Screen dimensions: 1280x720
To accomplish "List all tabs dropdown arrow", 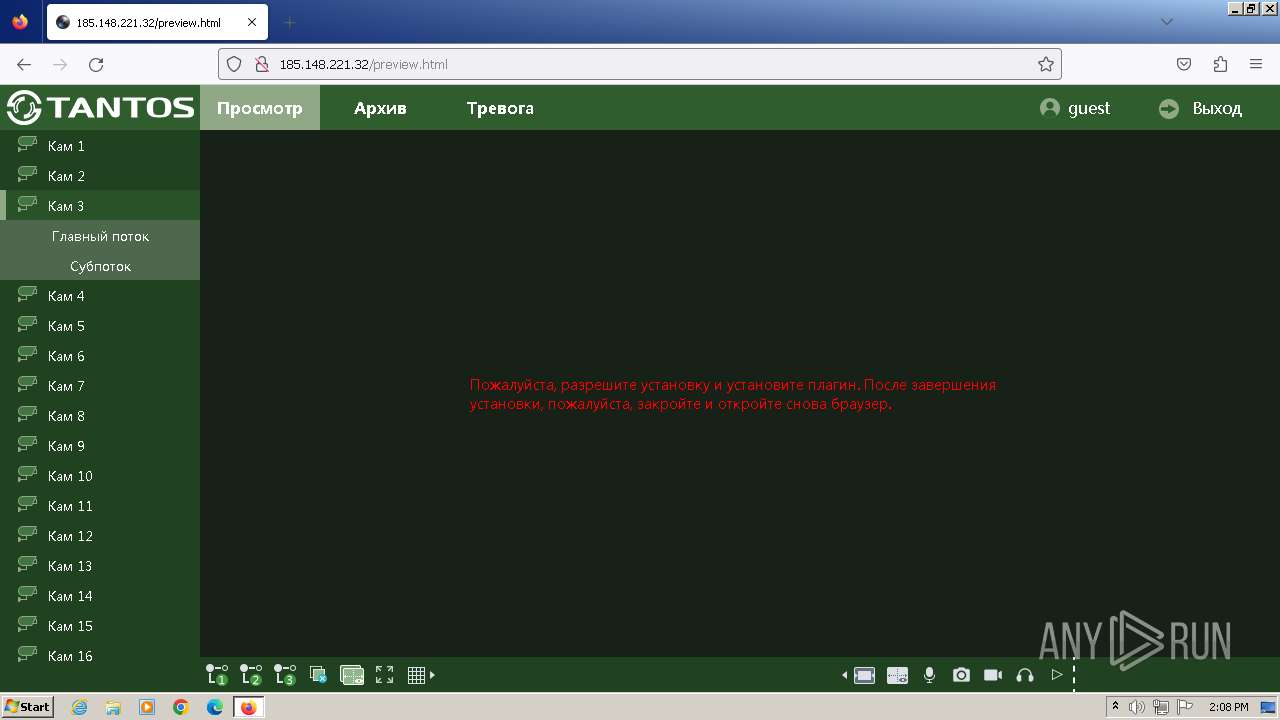I will [x=1166, y=22].
